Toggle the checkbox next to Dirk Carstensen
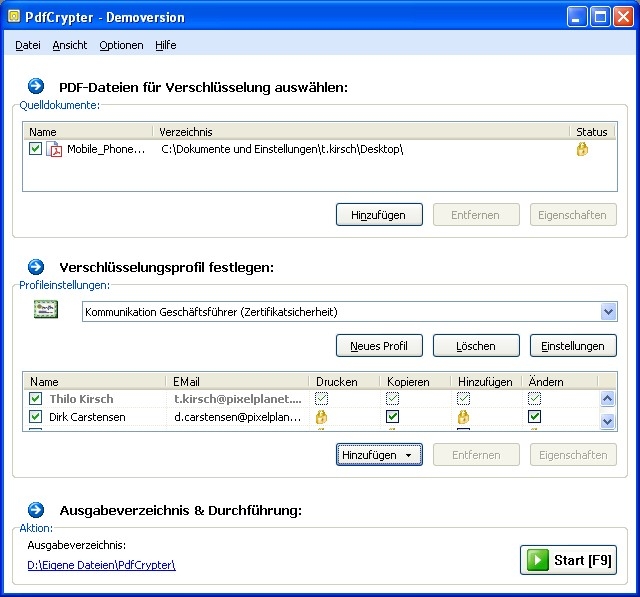This screenshot has width=640, height=597. click(36, 417)
